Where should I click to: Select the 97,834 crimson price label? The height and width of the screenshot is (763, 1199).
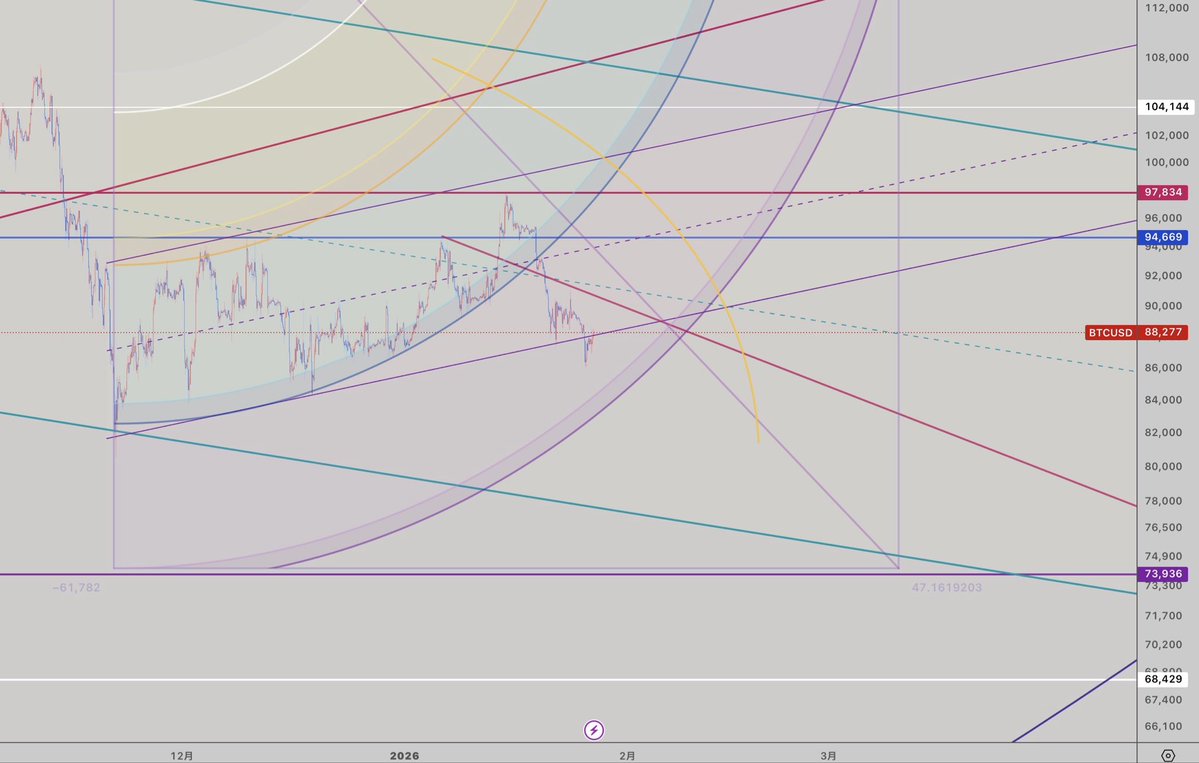click(1163, 193)
